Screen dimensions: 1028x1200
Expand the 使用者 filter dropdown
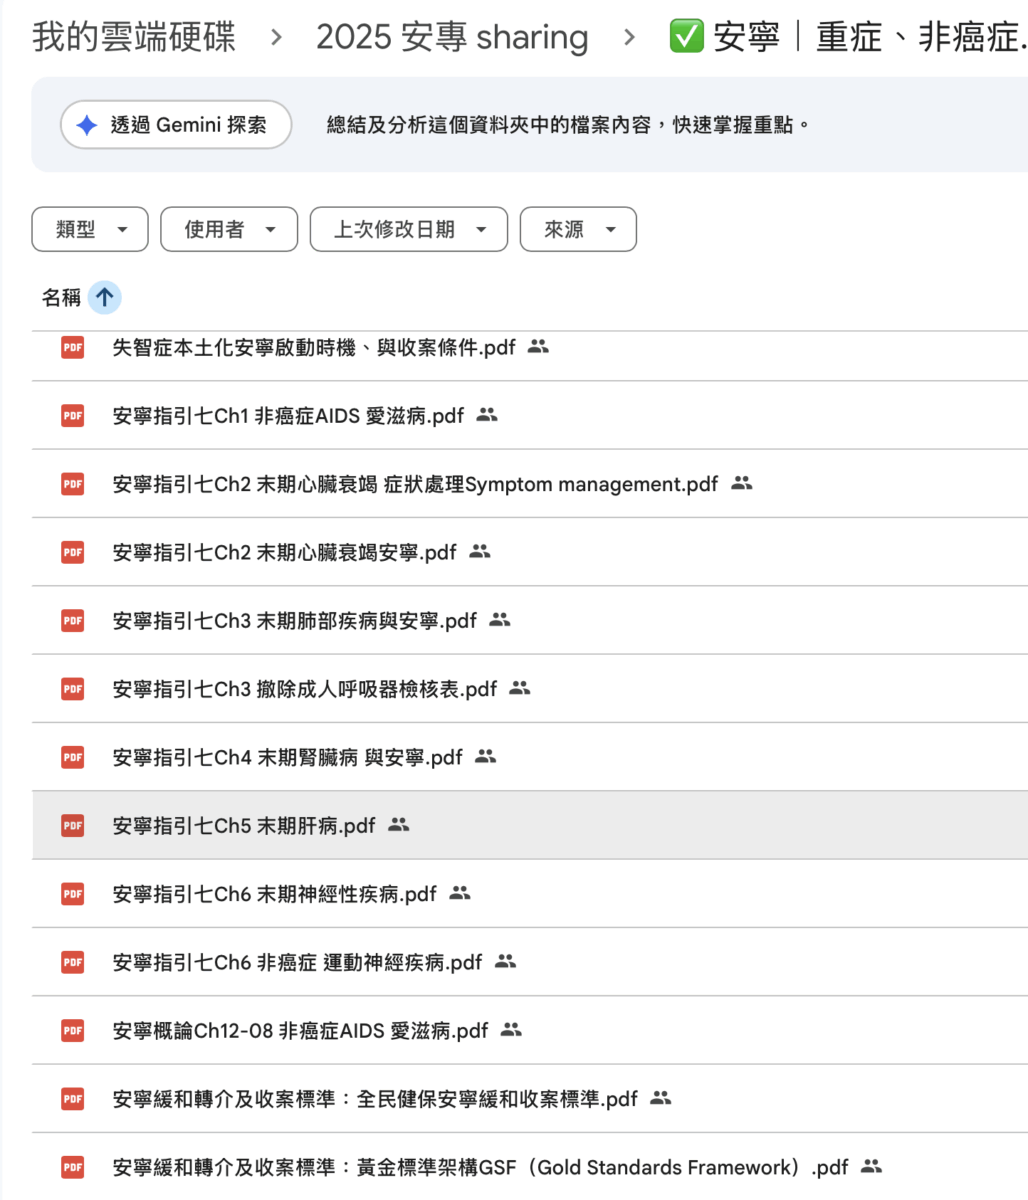[229, 230]
